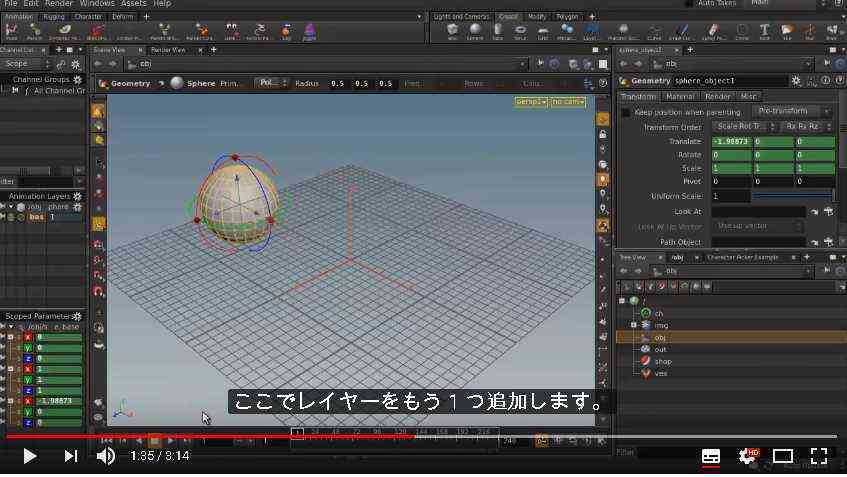Open the Assets menu
847x477 pixels.
[133, 3]
